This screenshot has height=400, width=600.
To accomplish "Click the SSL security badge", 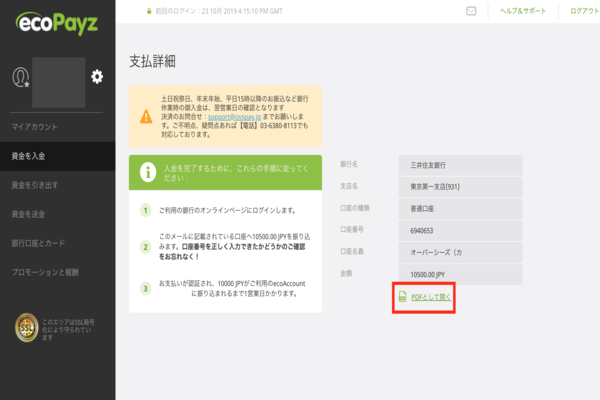I will tap(27, 328).
